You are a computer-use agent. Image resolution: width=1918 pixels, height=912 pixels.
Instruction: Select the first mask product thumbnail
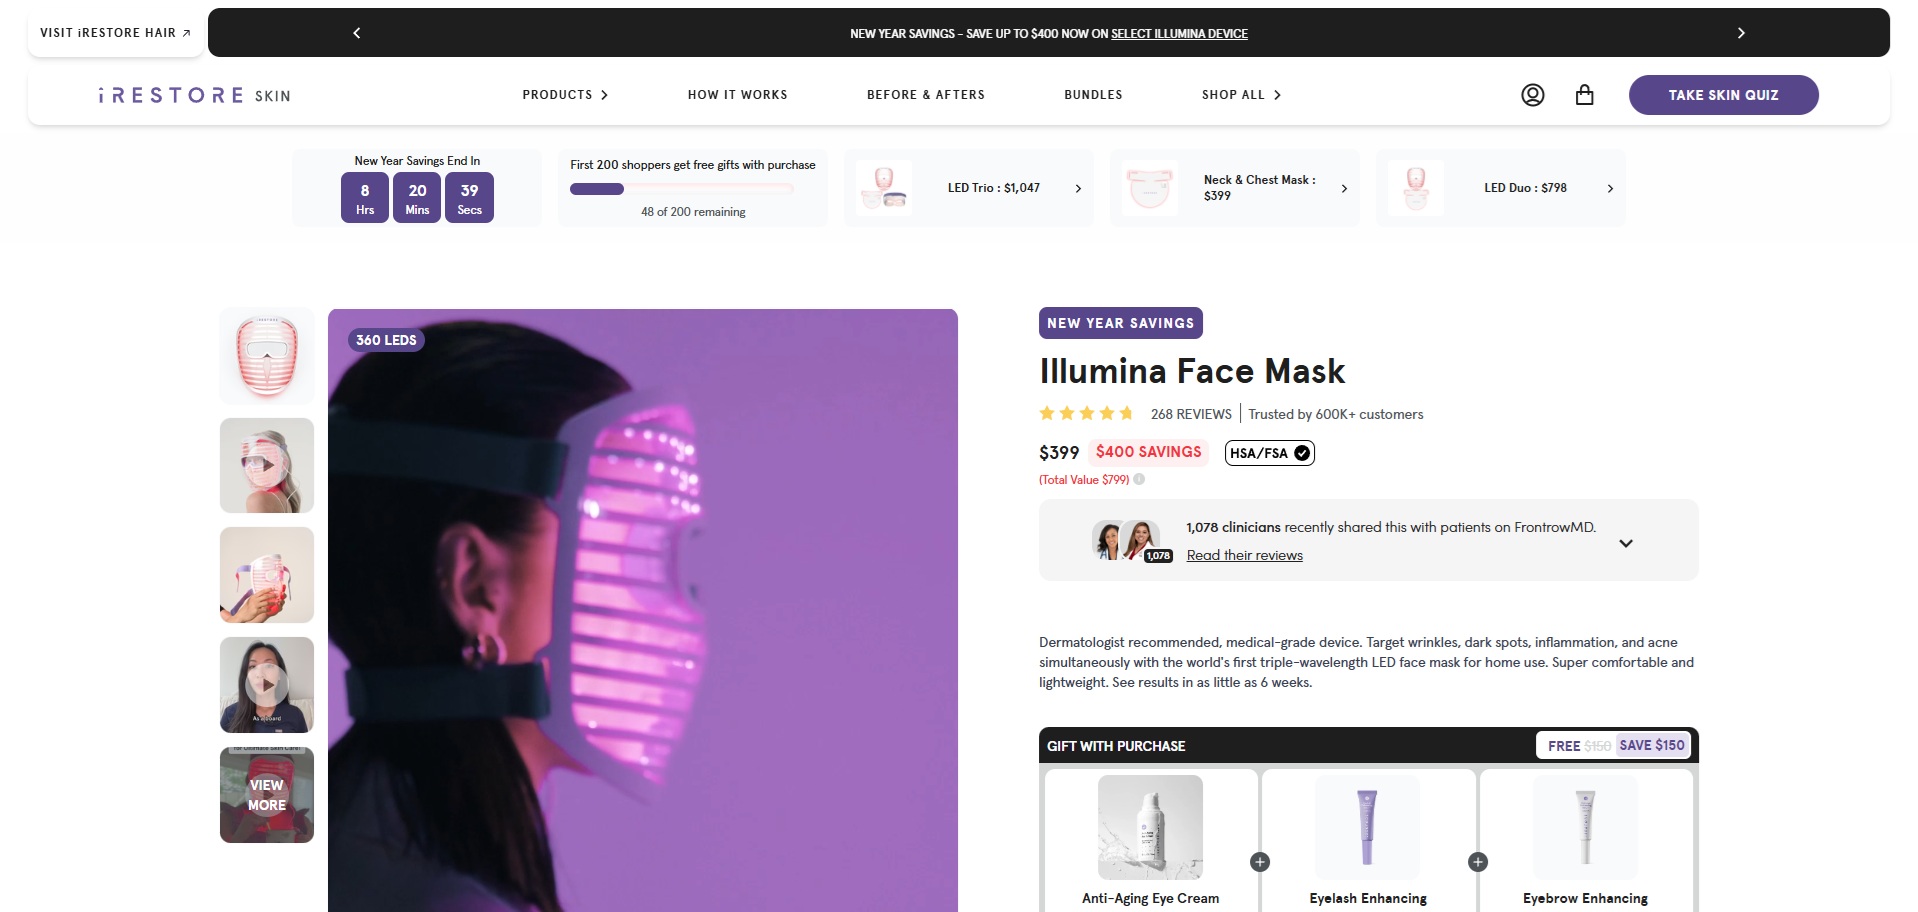(x=267, y=356)
